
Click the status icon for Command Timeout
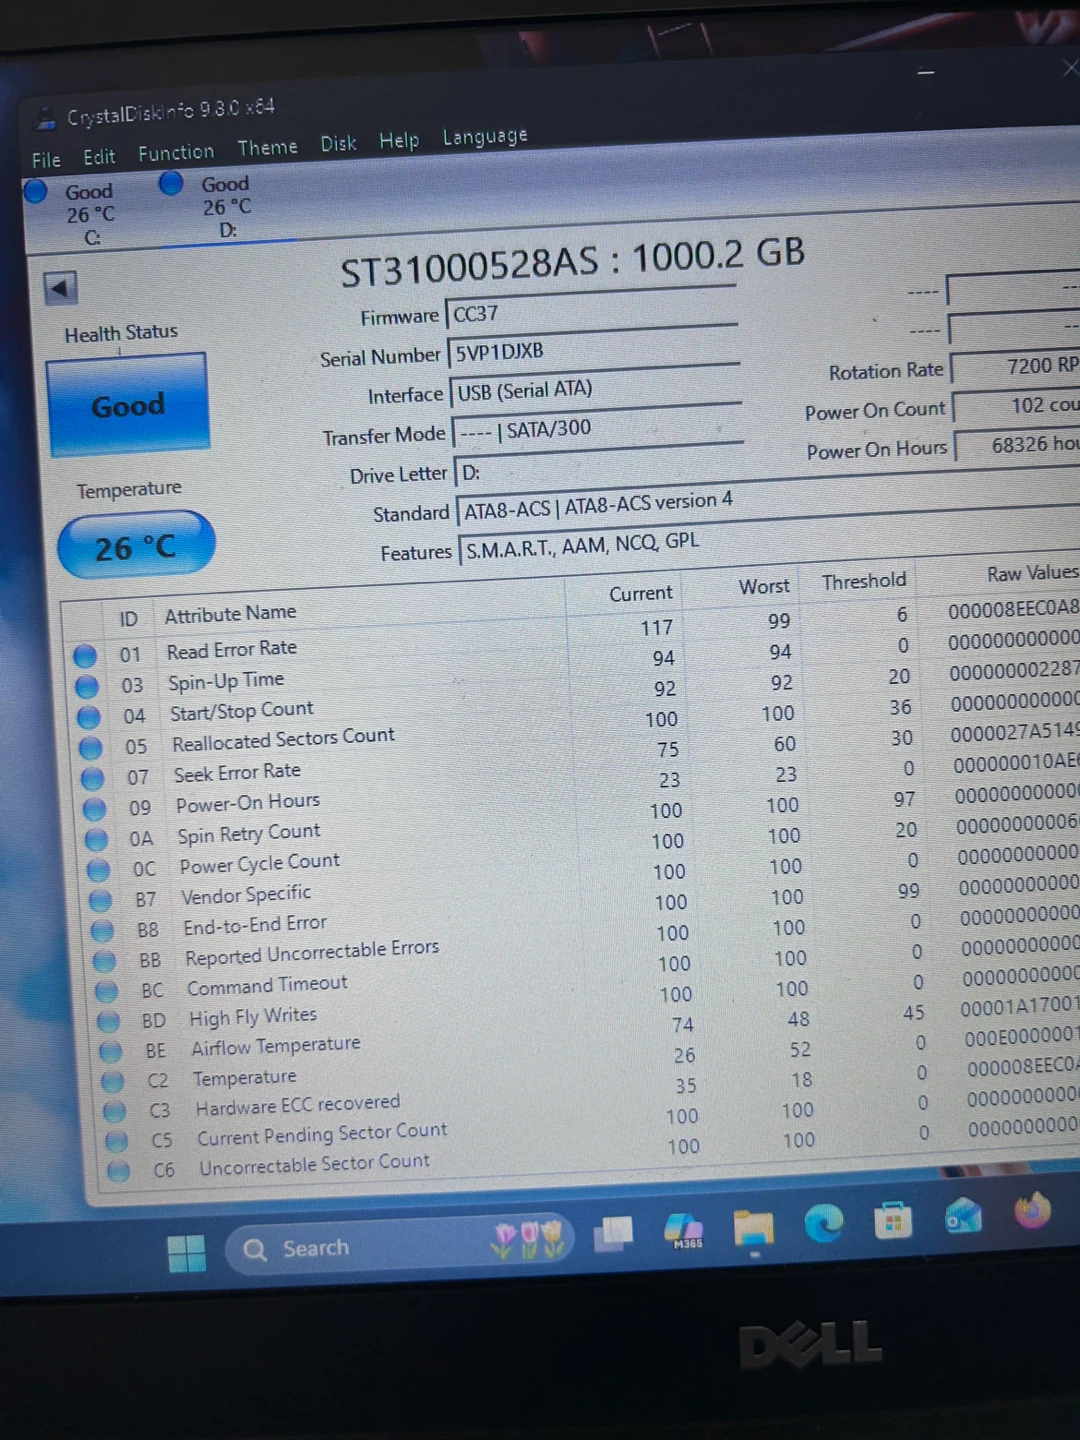(x=107, y=992)
